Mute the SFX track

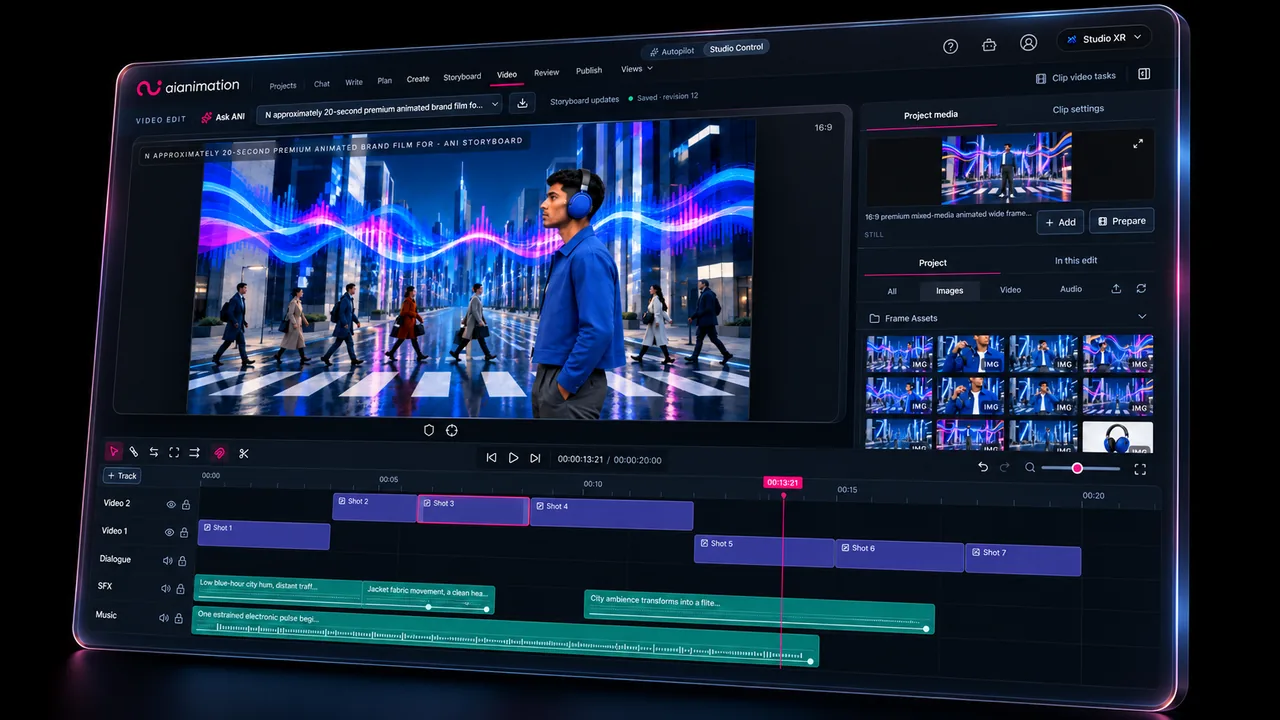click(165, 589)
